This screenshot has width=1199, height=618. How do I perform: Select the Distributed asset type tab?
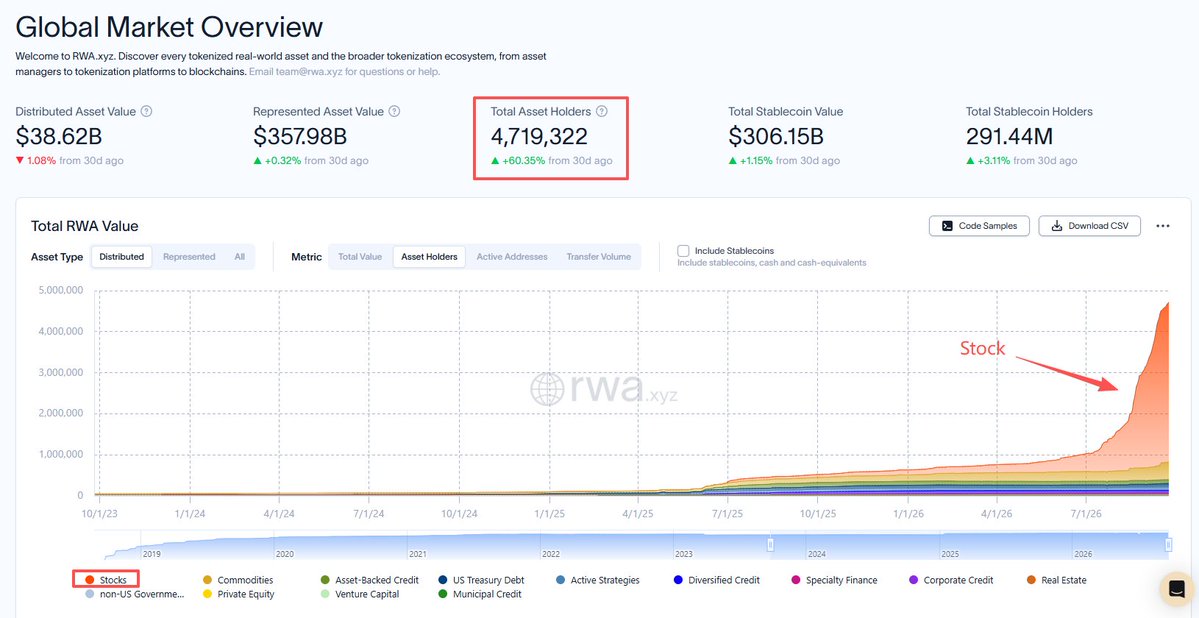[x=122, y=257]
